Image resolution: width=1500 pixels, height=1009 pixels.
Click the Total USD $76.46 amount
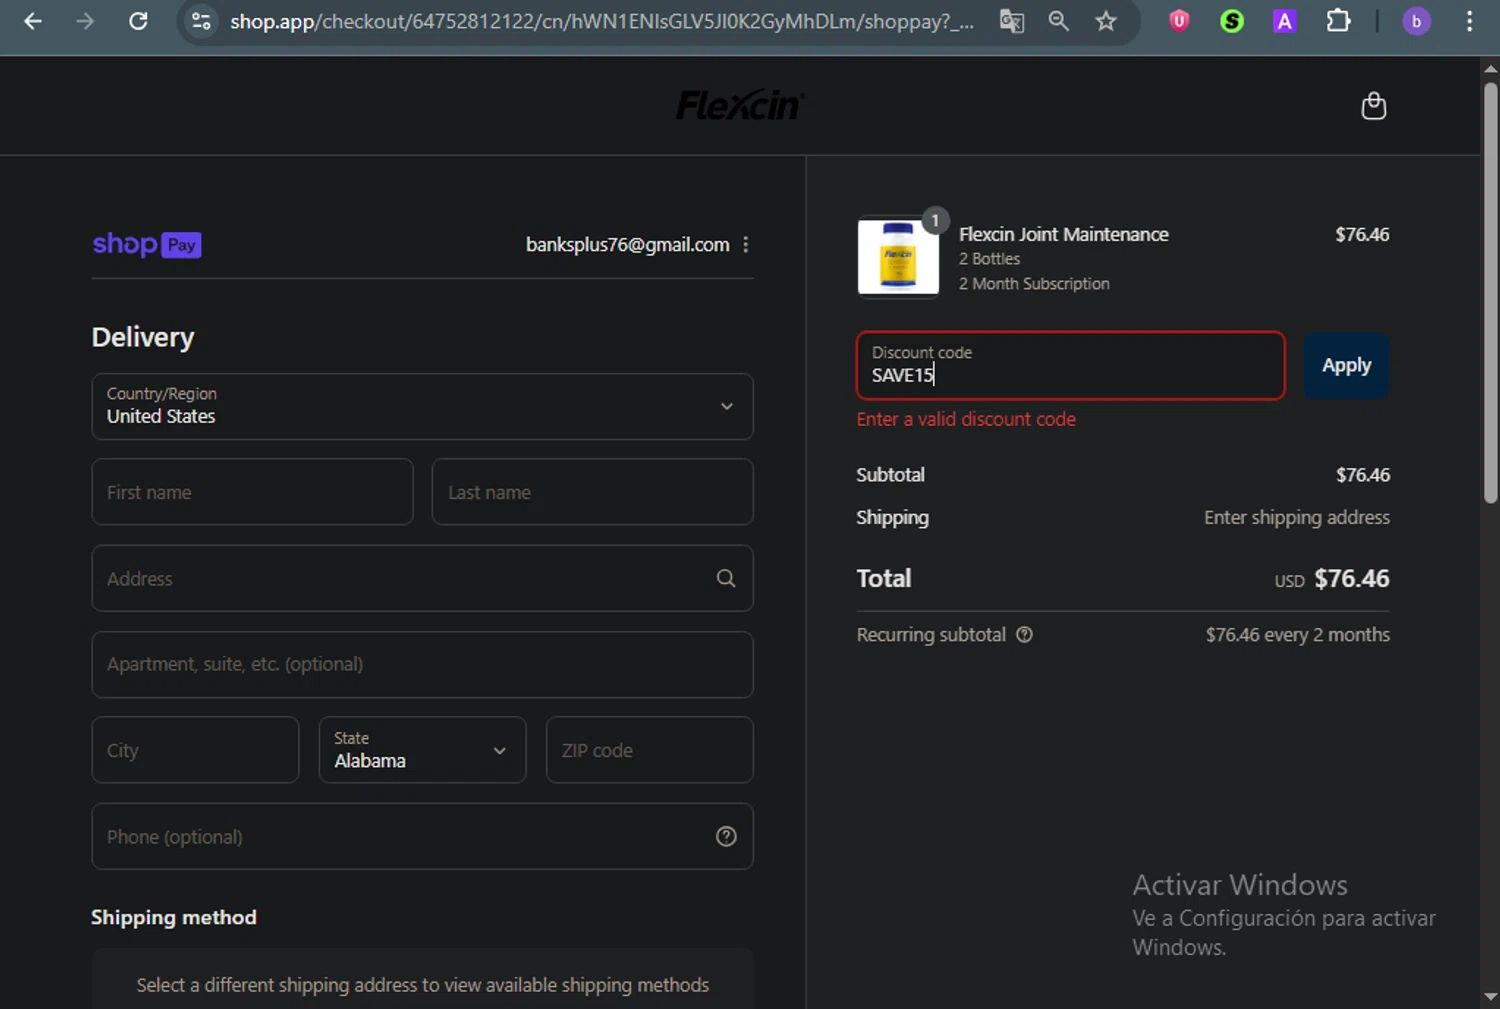[1332, 579]
